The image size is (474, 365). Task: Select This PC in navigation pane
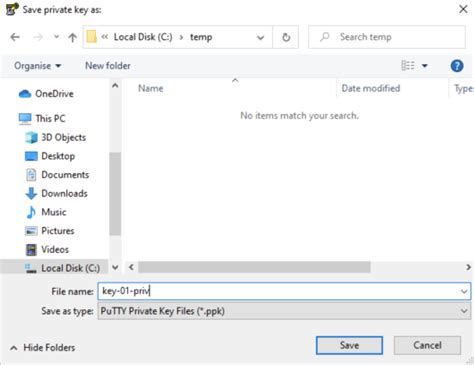click(x=42, y=118)
